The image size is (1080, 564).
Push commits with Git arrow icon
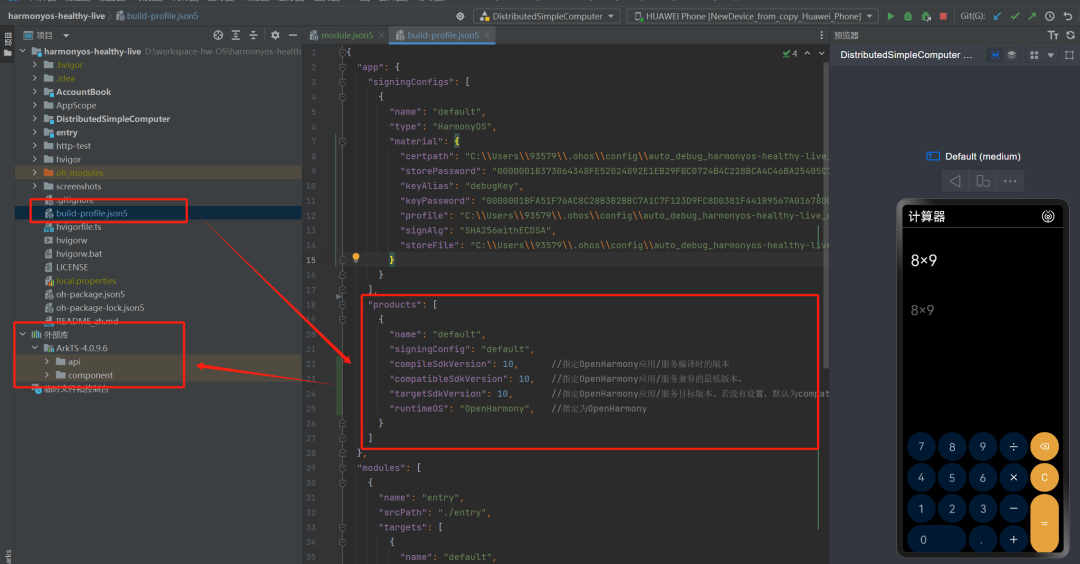1032,16
